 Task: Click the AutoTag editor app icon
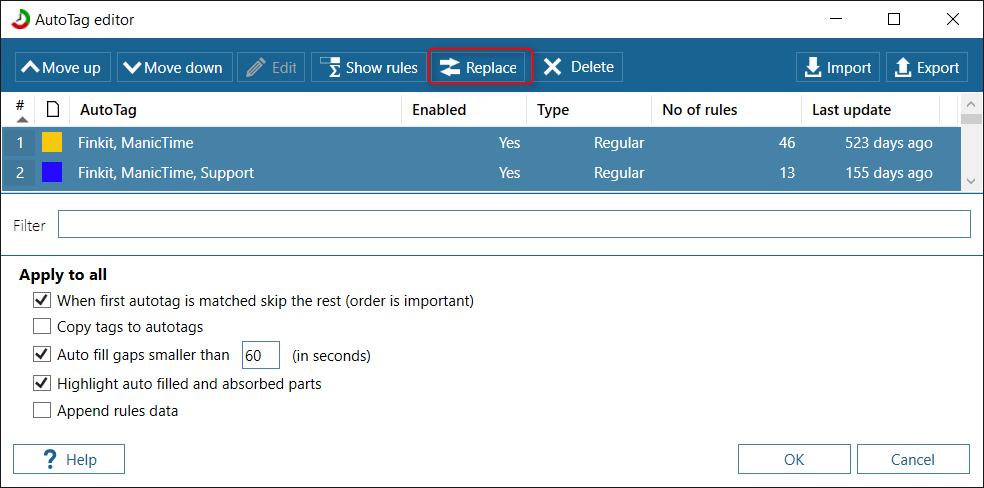click(21, 19)
